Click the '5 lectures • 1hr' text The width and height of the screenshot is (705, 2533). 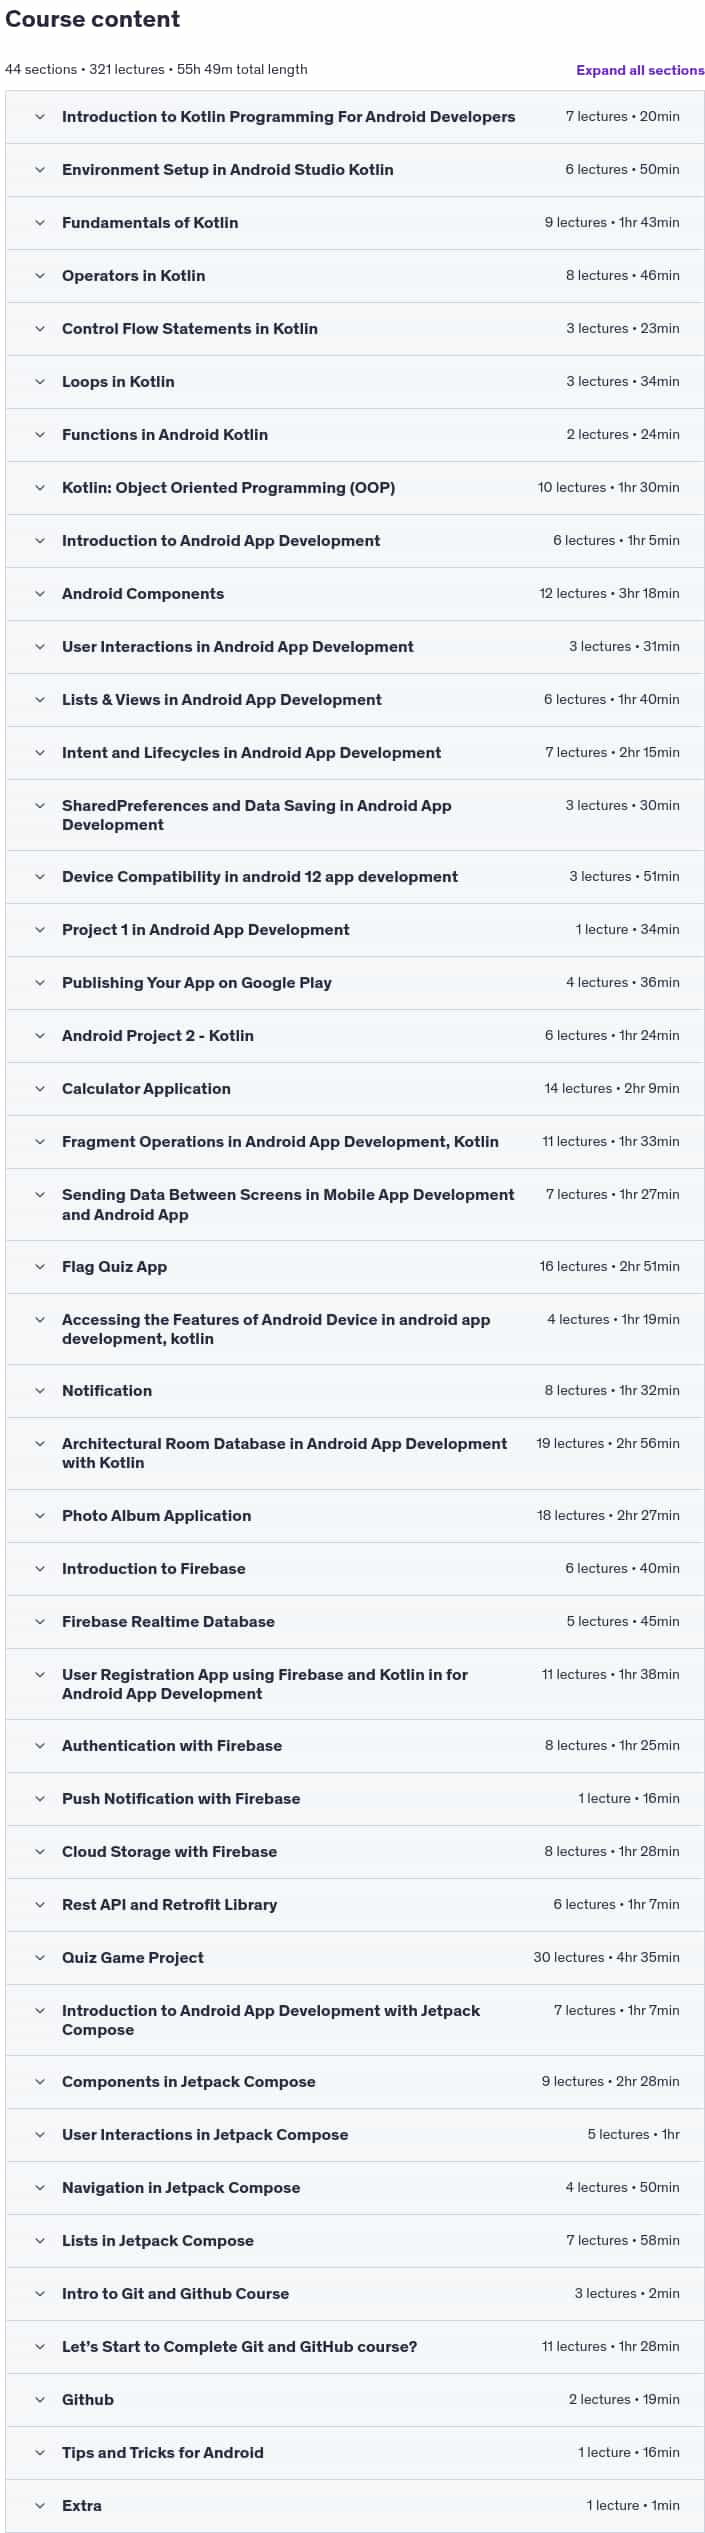633,2135
